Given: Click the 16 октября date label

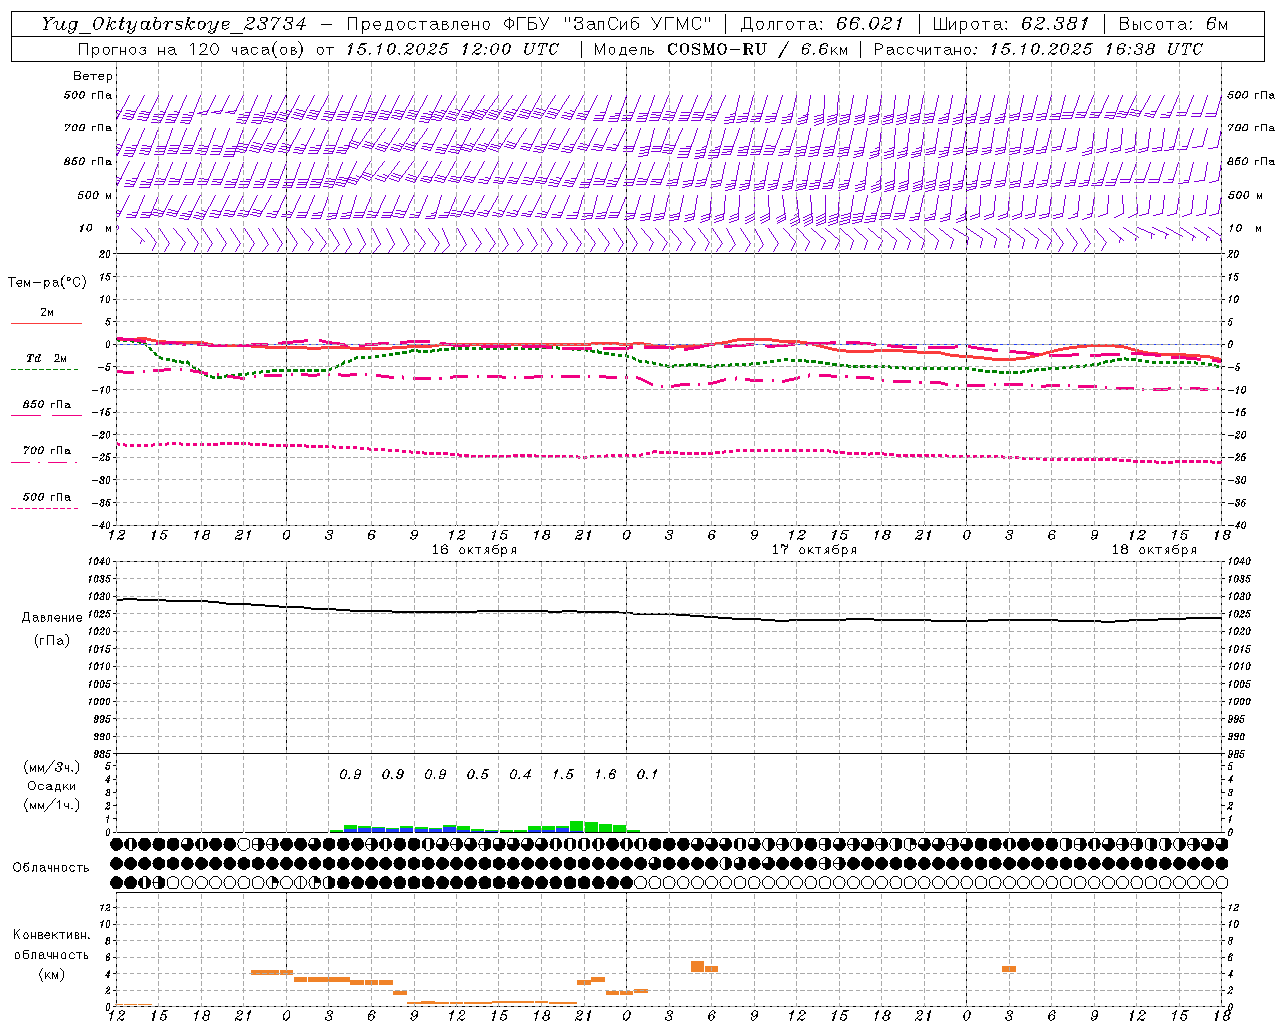Looking at the screenshot, I should [474, 550].
